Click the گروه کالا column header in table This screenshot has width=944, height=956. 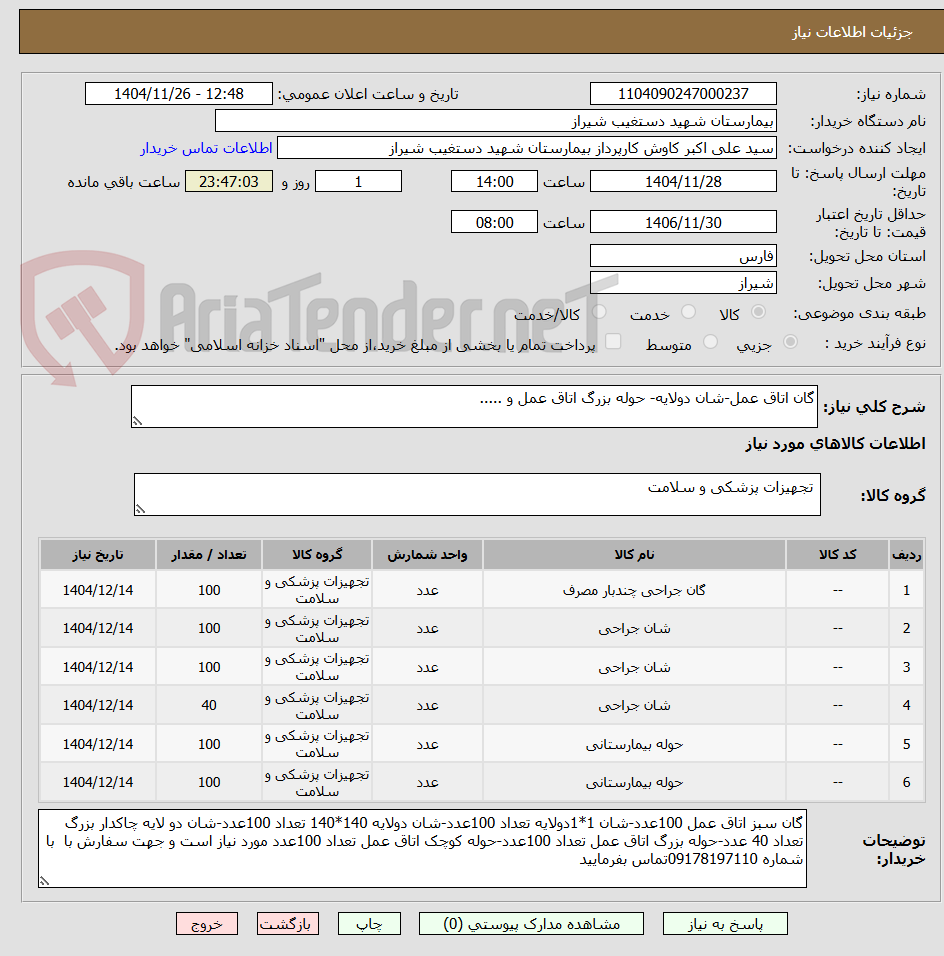(316, 555)
